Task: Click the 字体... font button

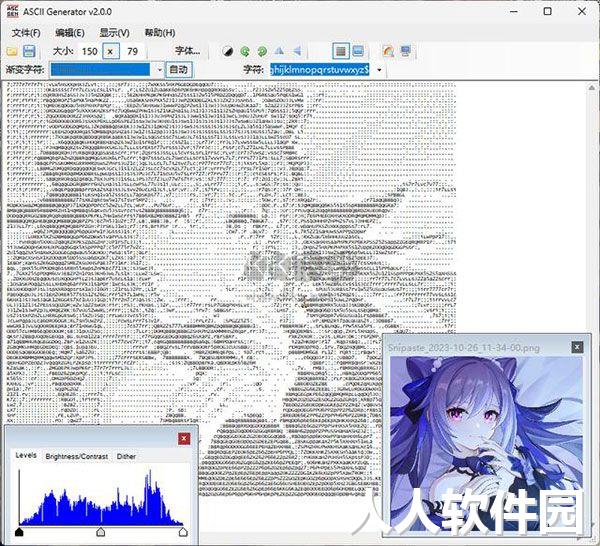Action: tap(187, 51)
